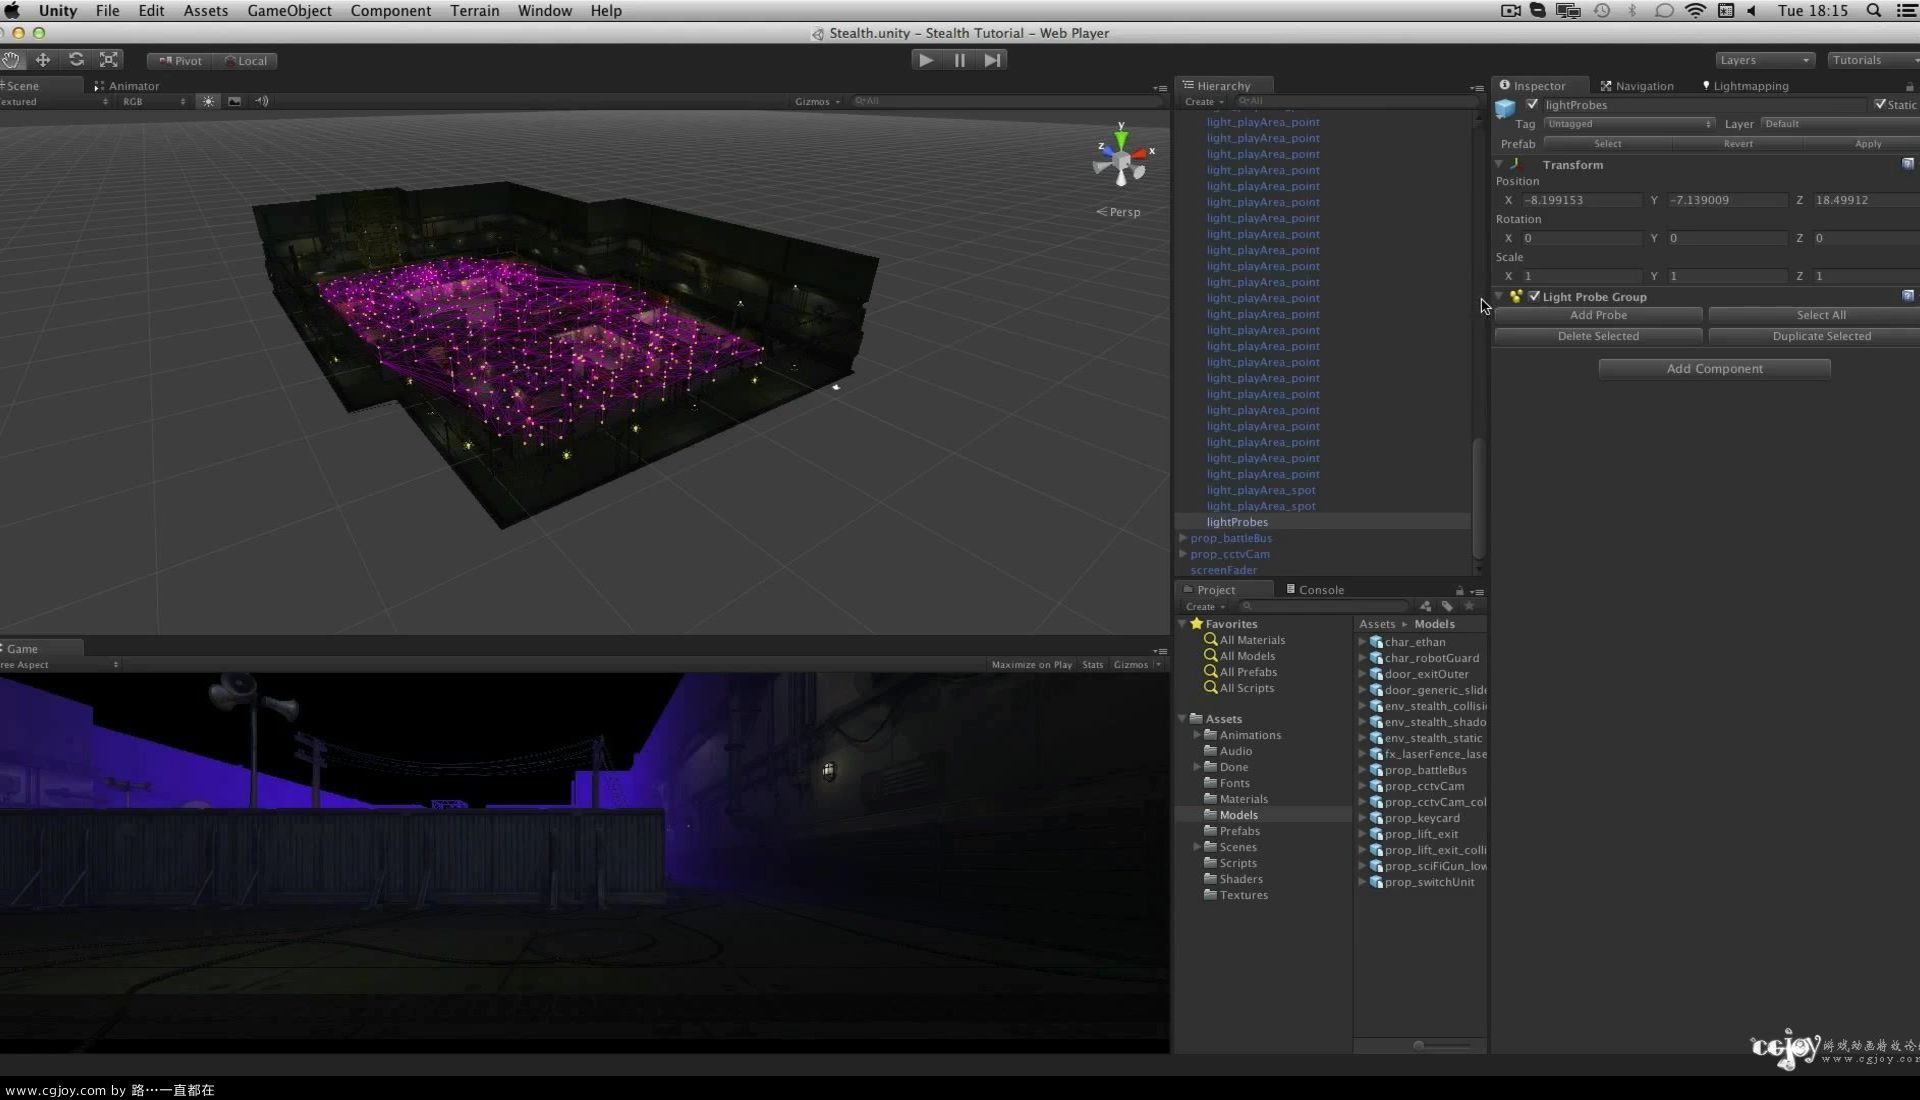Expand prop_battleBus in Hierarchy
The width and height of the screenshot is (1920, 1100).
point(1183,538)
